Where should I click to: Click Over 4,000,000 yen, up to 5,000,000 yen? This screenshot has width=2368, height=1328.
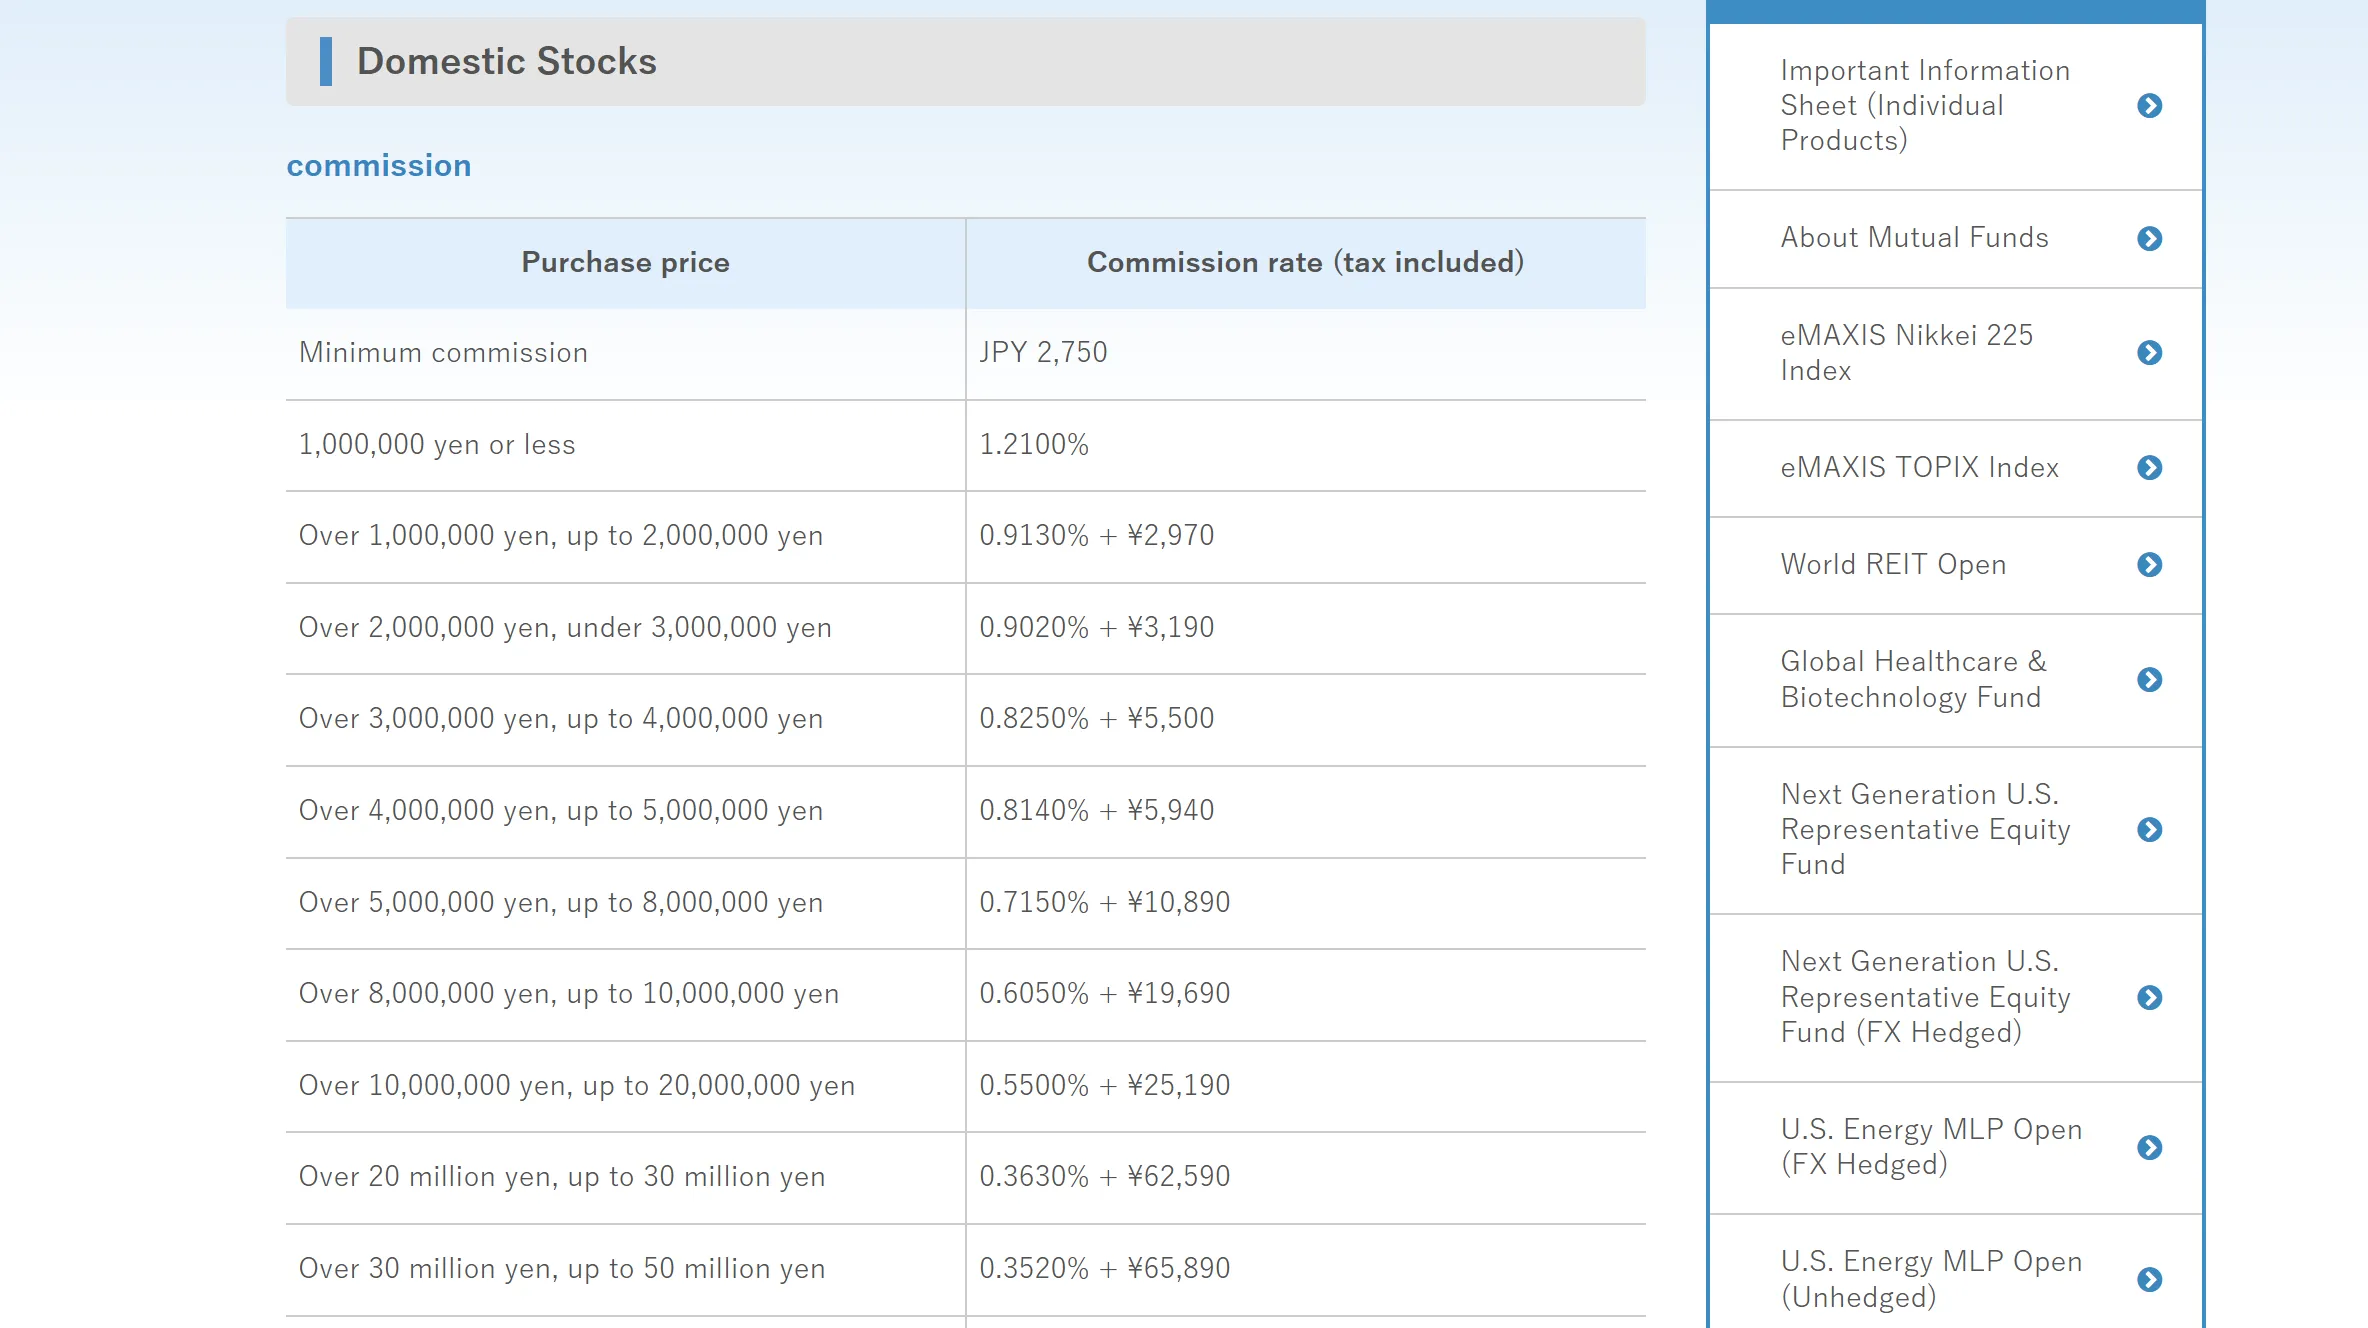click(x=561, y=811)
